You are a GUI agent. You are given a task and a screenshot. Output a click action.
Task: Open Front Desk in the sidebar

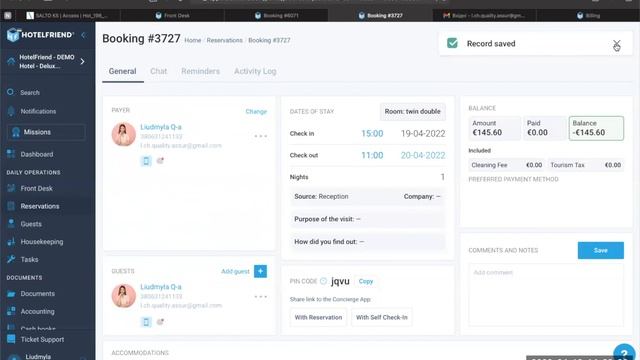coord(36,189)
